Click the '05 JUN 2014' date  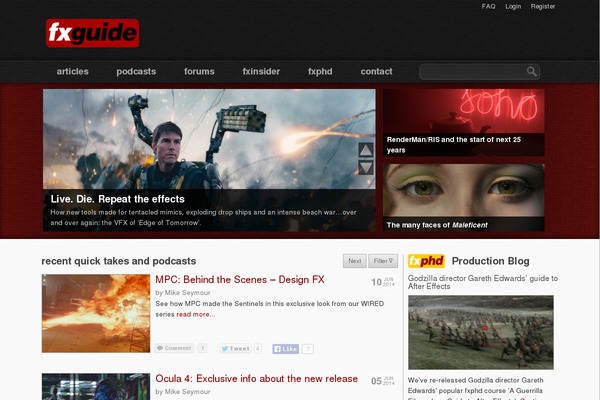point(383,381)
